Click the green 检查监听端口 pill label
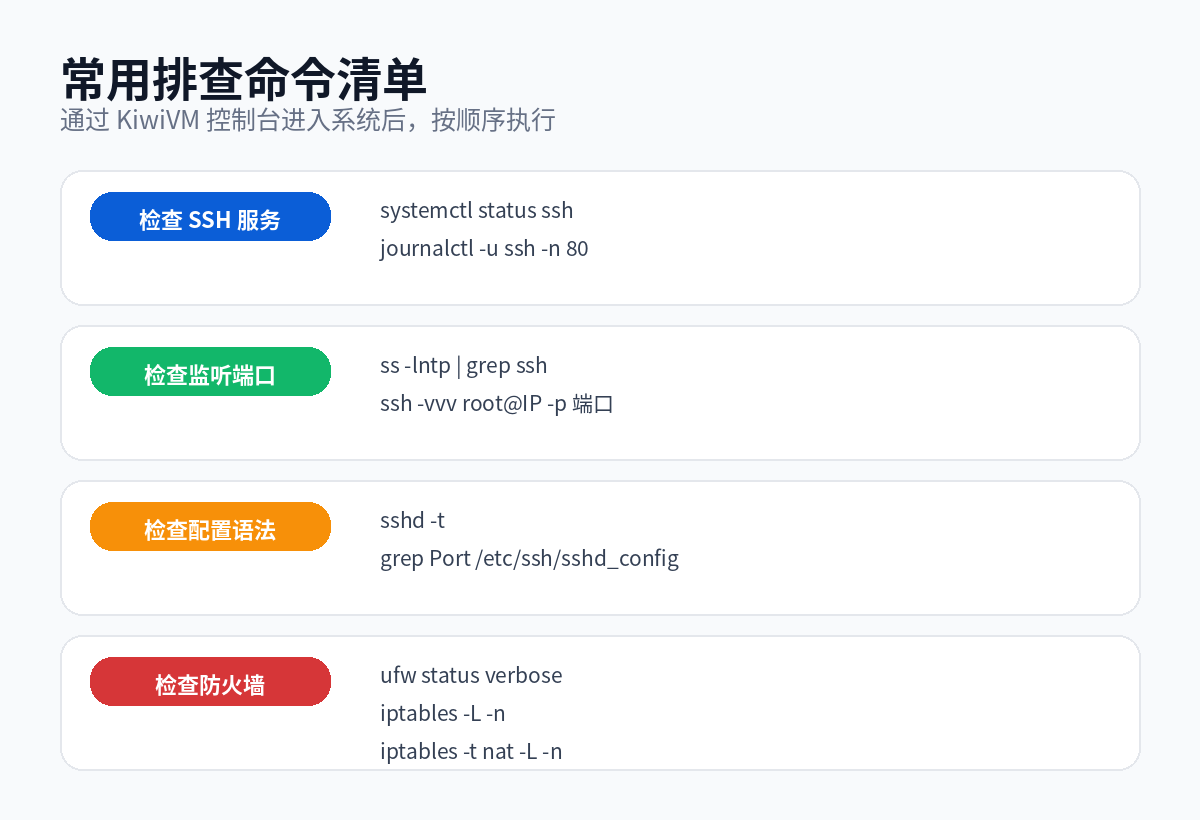 [x=210, y=372]
